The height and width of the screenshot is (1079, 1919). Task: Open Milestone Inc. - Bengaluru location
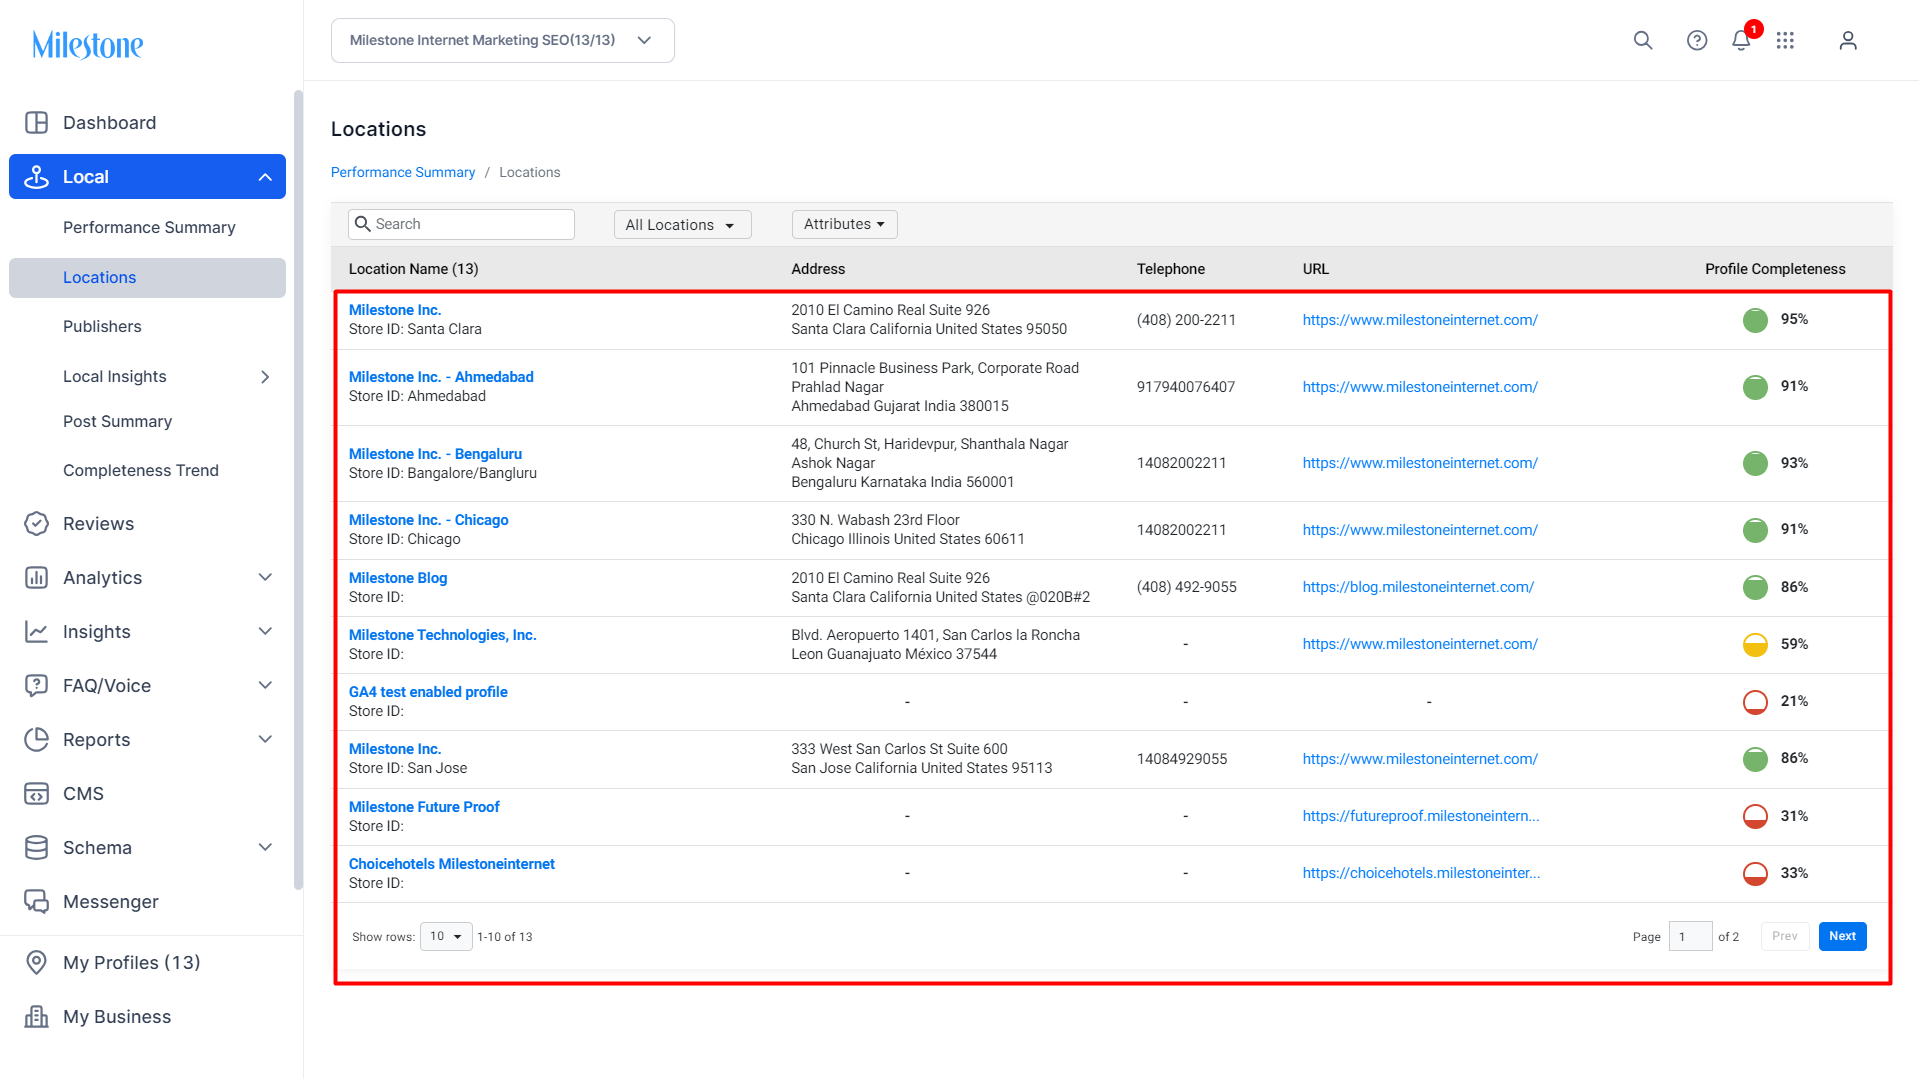point(435,454)
